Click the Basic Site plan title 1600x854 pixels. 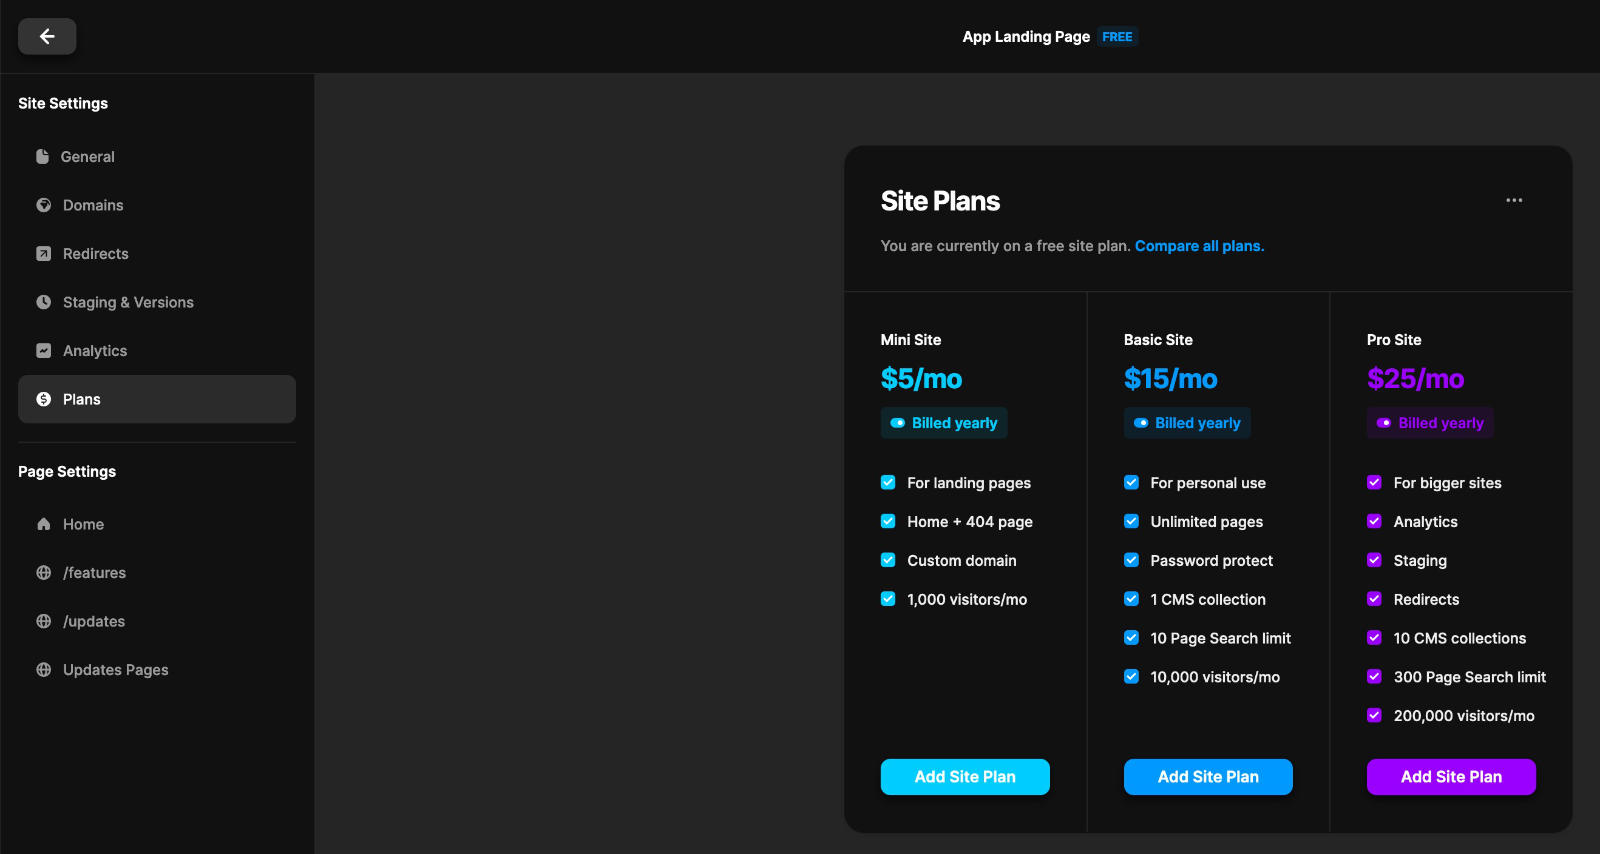(x=1158, y=340)
